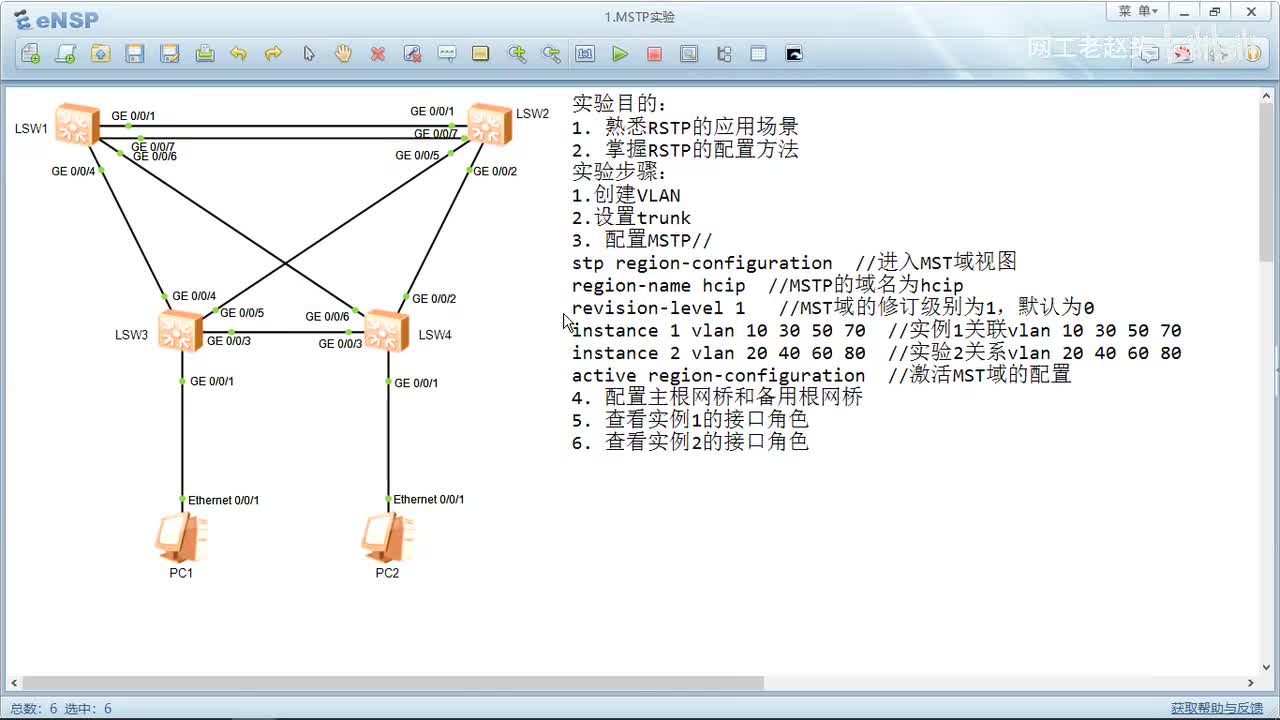Select the LSW3 switch
The width and height of the screenshot is (1280, 720).
[x=180, y=330]
